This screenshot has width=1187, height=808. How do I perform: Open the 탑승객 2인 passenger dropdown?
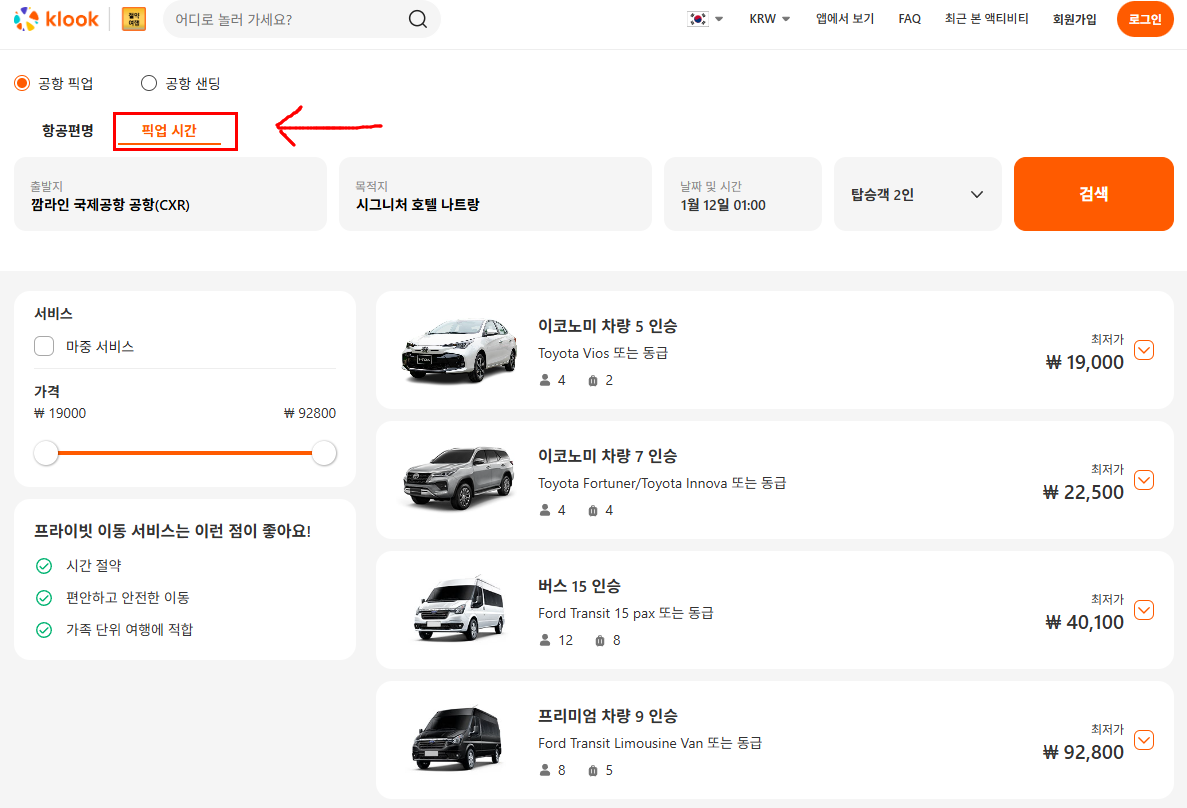tap(917, 194)
